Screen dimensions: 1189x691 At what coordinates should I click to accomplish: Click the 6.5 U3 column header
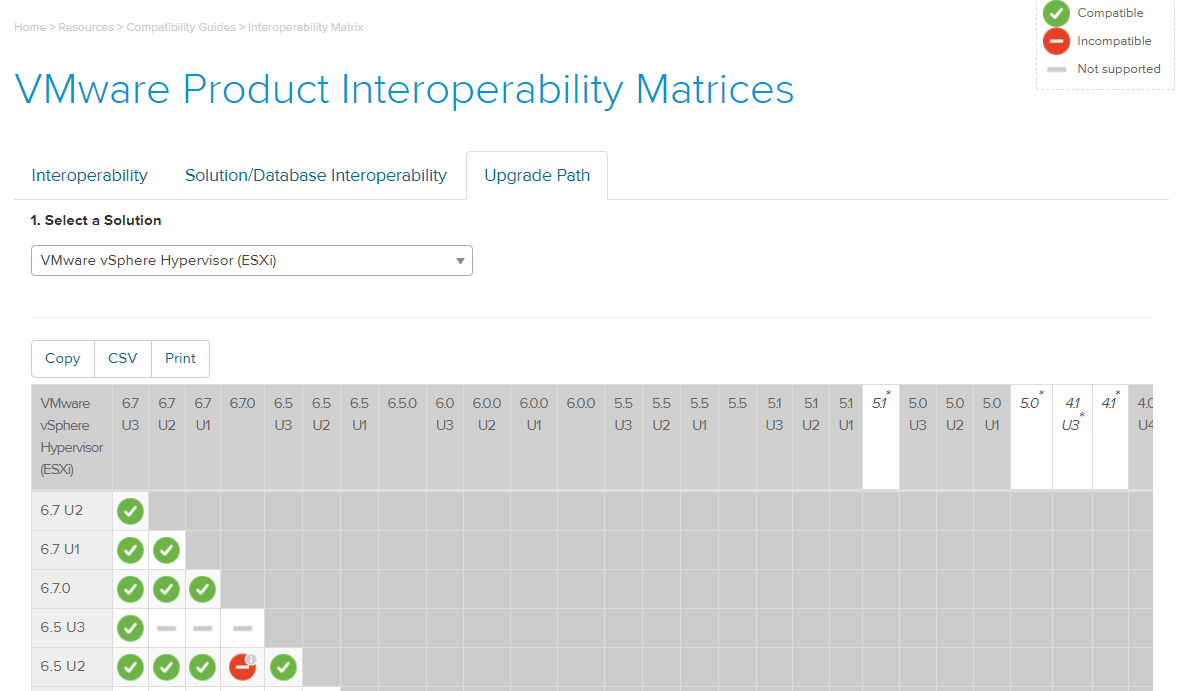(284, 437)
